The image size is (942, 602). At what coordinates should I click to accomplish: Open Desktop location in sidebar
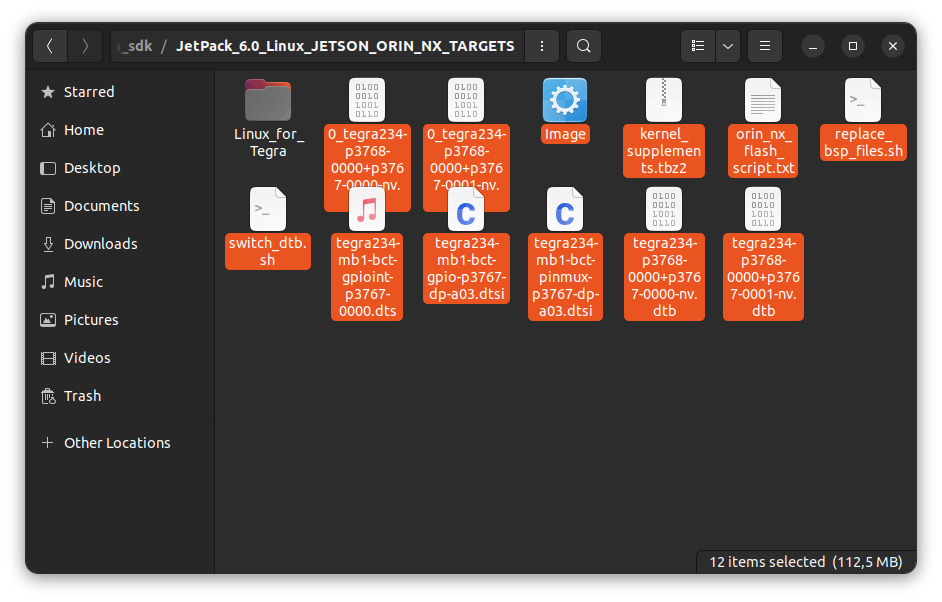tap(120, 168)
